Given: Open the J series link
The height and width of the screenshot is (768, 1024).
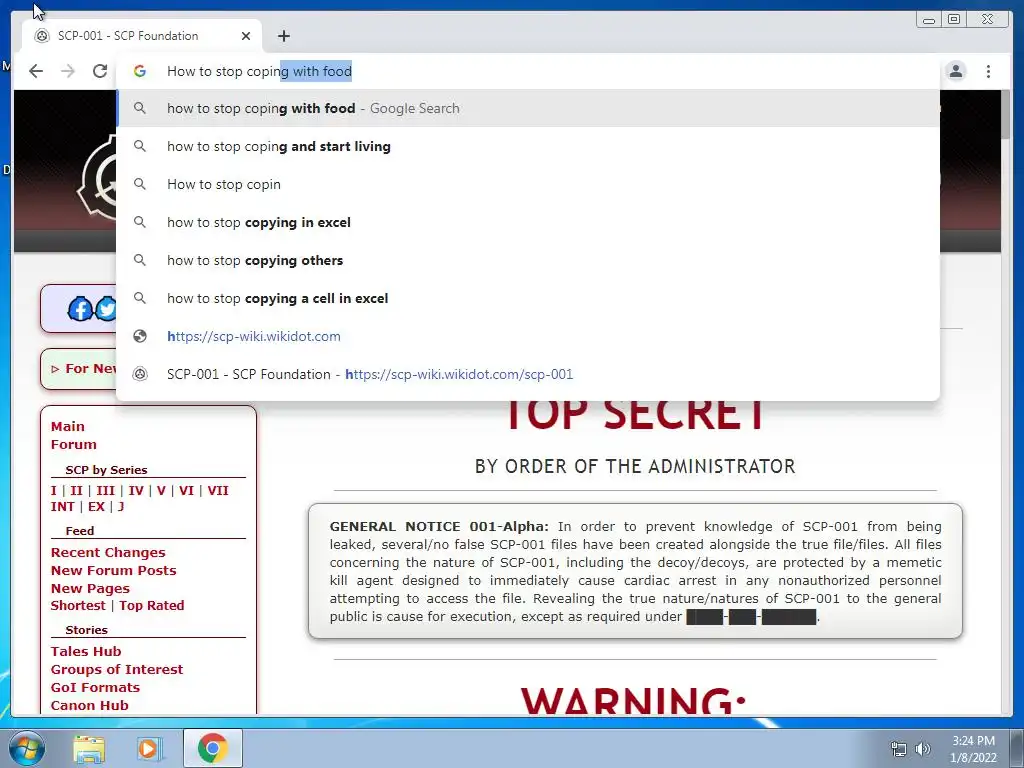Looking at the screenshot, I should point(121,507).
